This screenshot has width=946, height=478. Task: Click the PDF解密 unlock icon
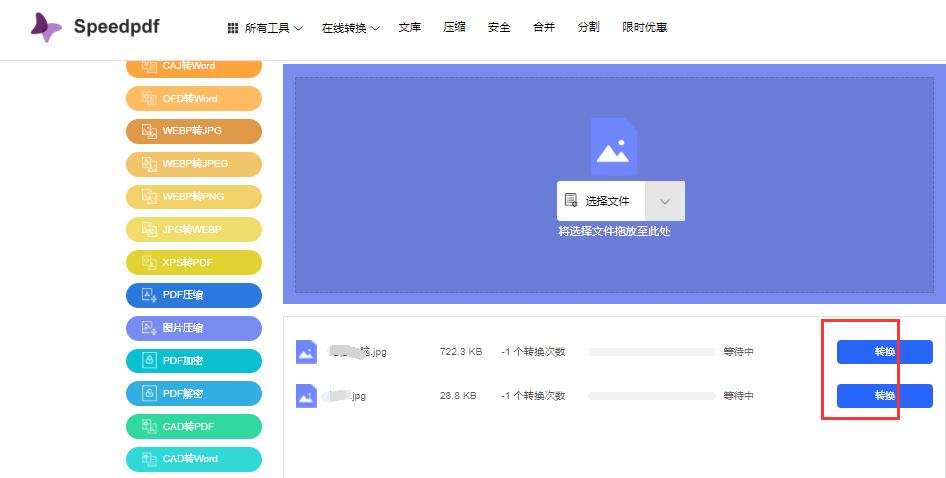[149, 394]
